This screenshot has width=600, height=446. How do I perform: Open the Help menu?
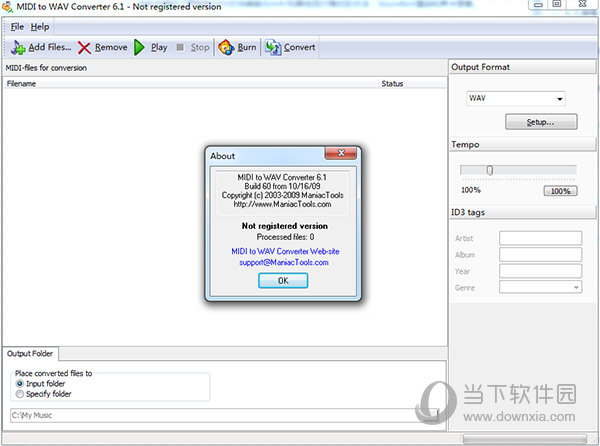coord(40,27)
